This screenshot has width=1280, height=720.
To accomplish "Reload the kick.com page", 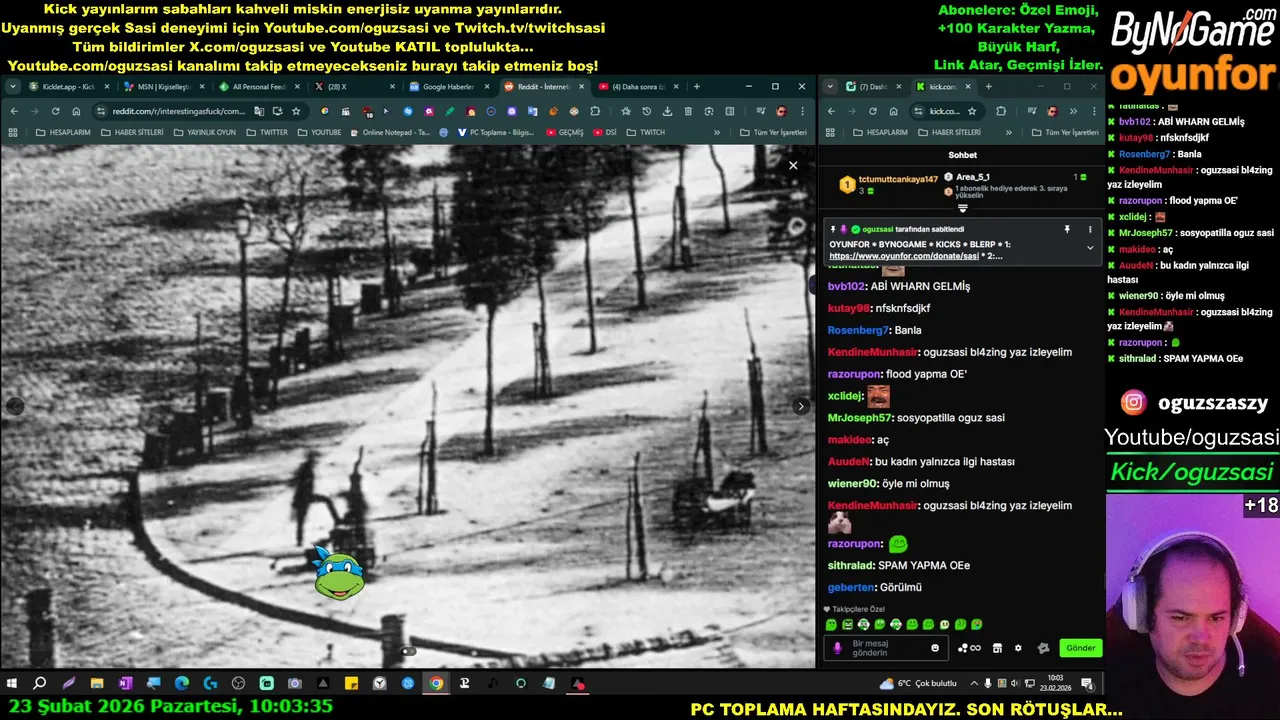I will tap(872, 111).
